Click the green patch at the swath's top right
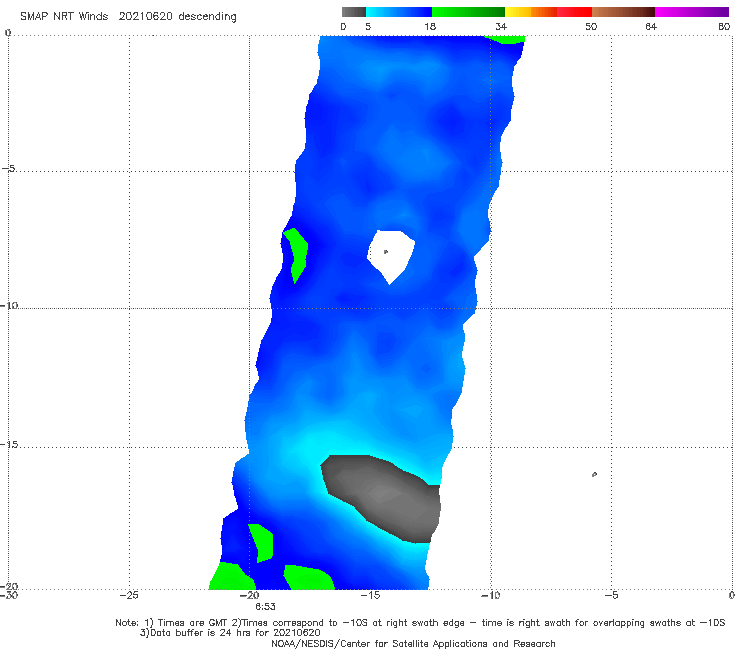 point(505,39)
